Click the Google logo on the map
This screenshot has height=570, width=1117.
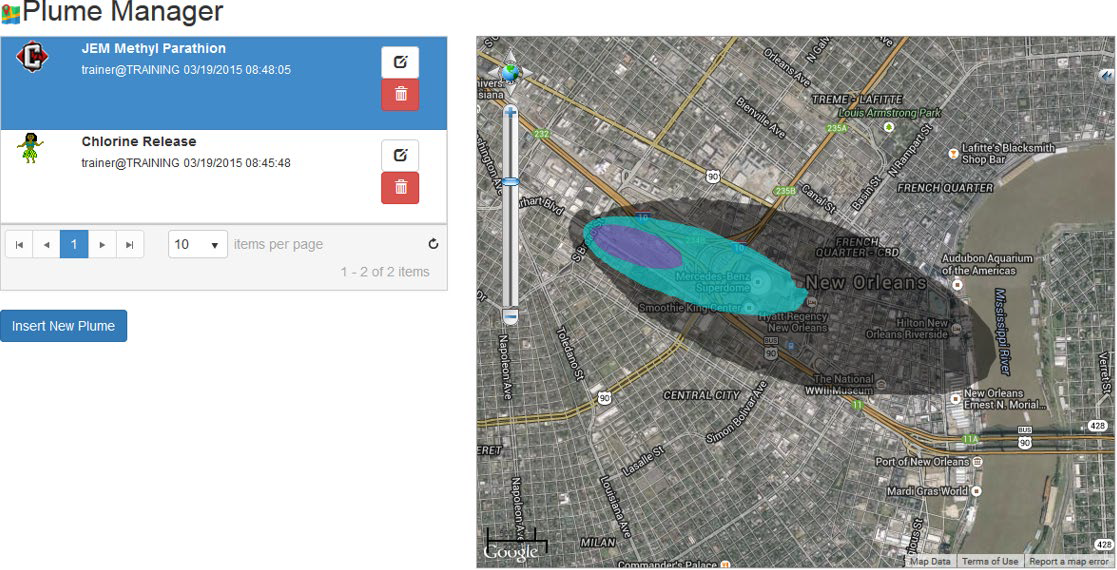point(511,553)
